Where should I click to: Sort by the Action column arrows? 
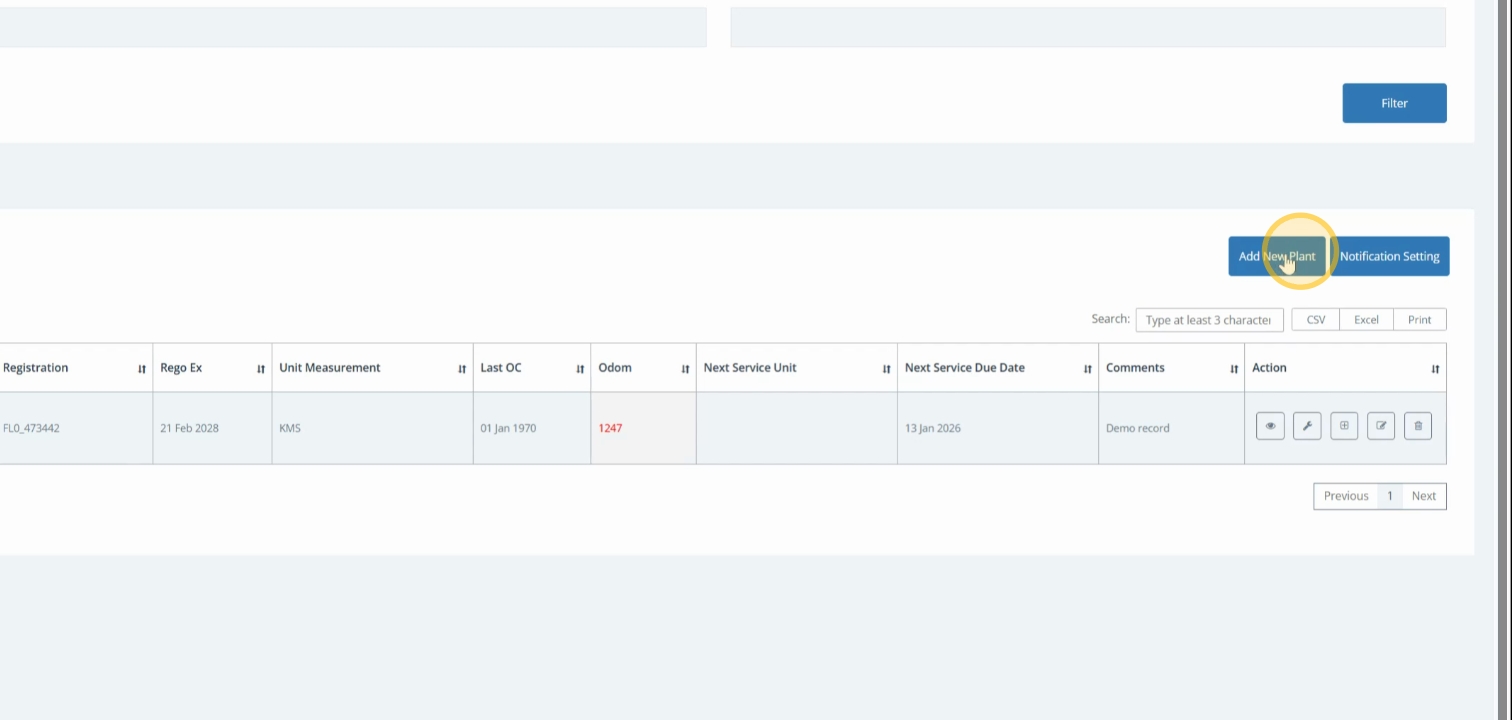[x=1435, y=369]
